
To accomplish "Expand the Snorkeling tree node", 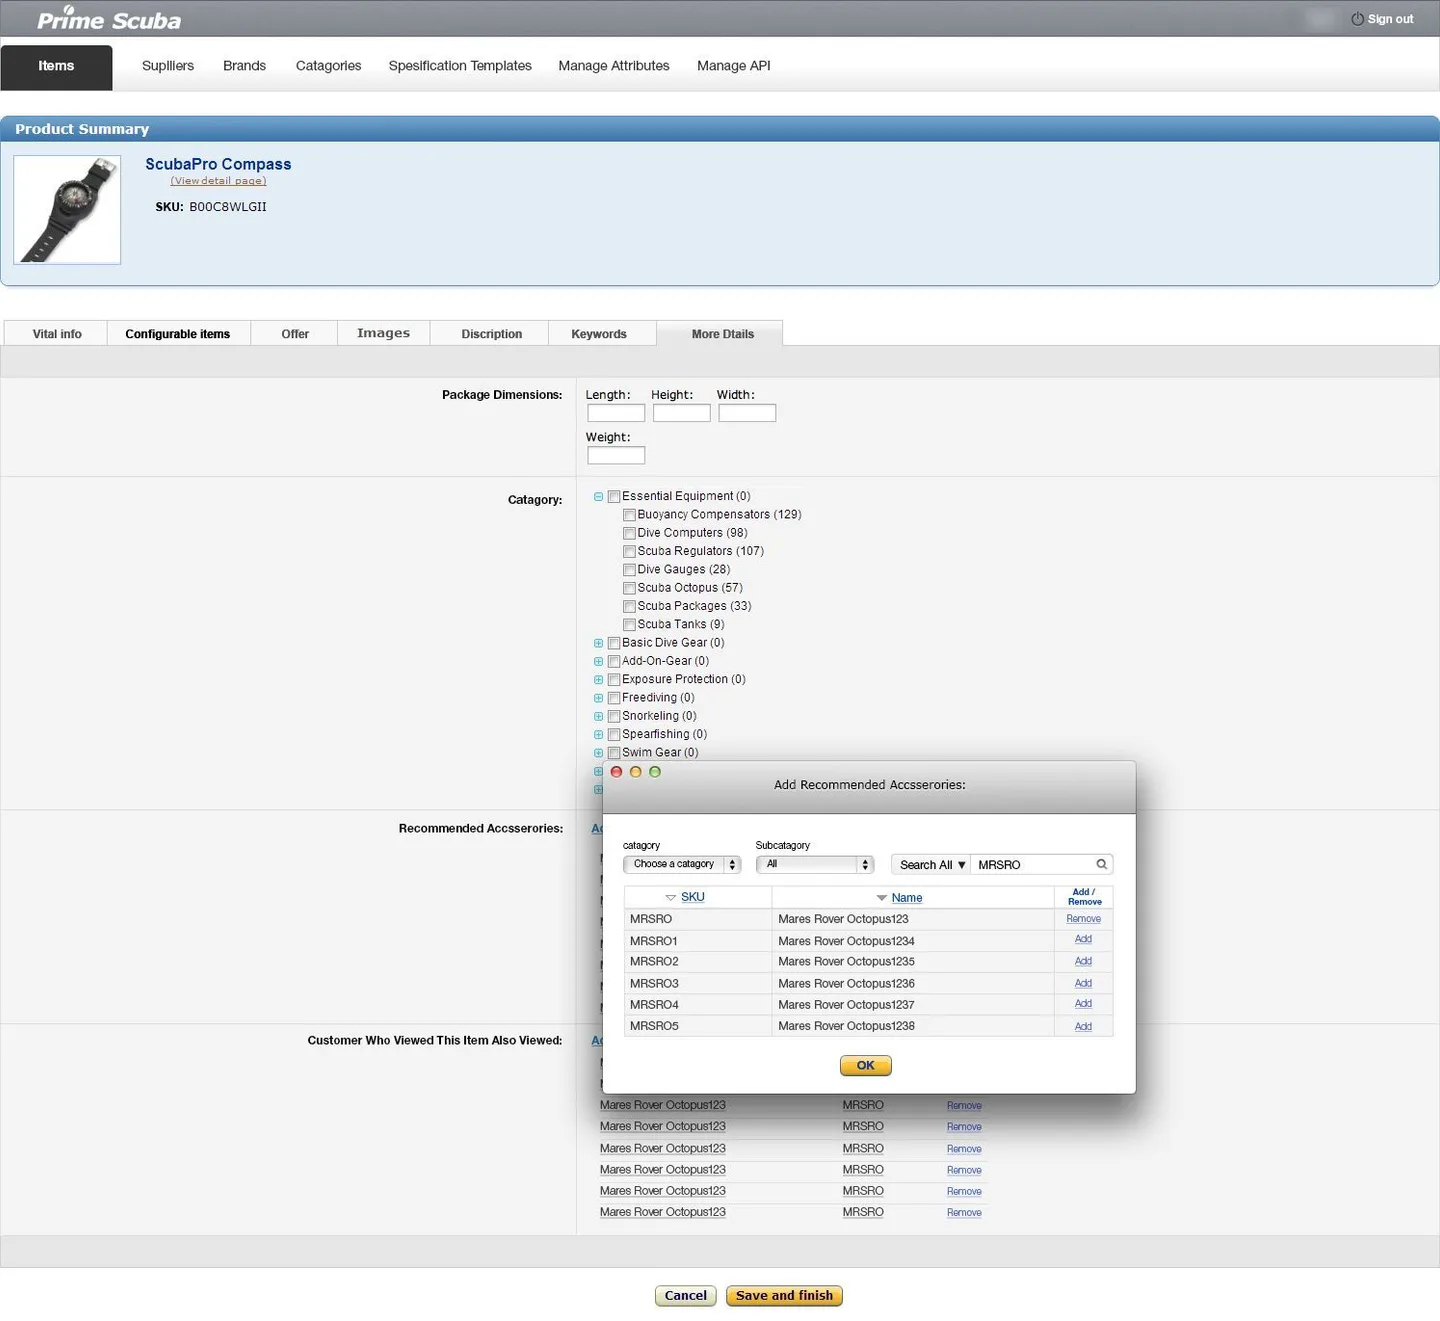I will (x=598, y=717).
